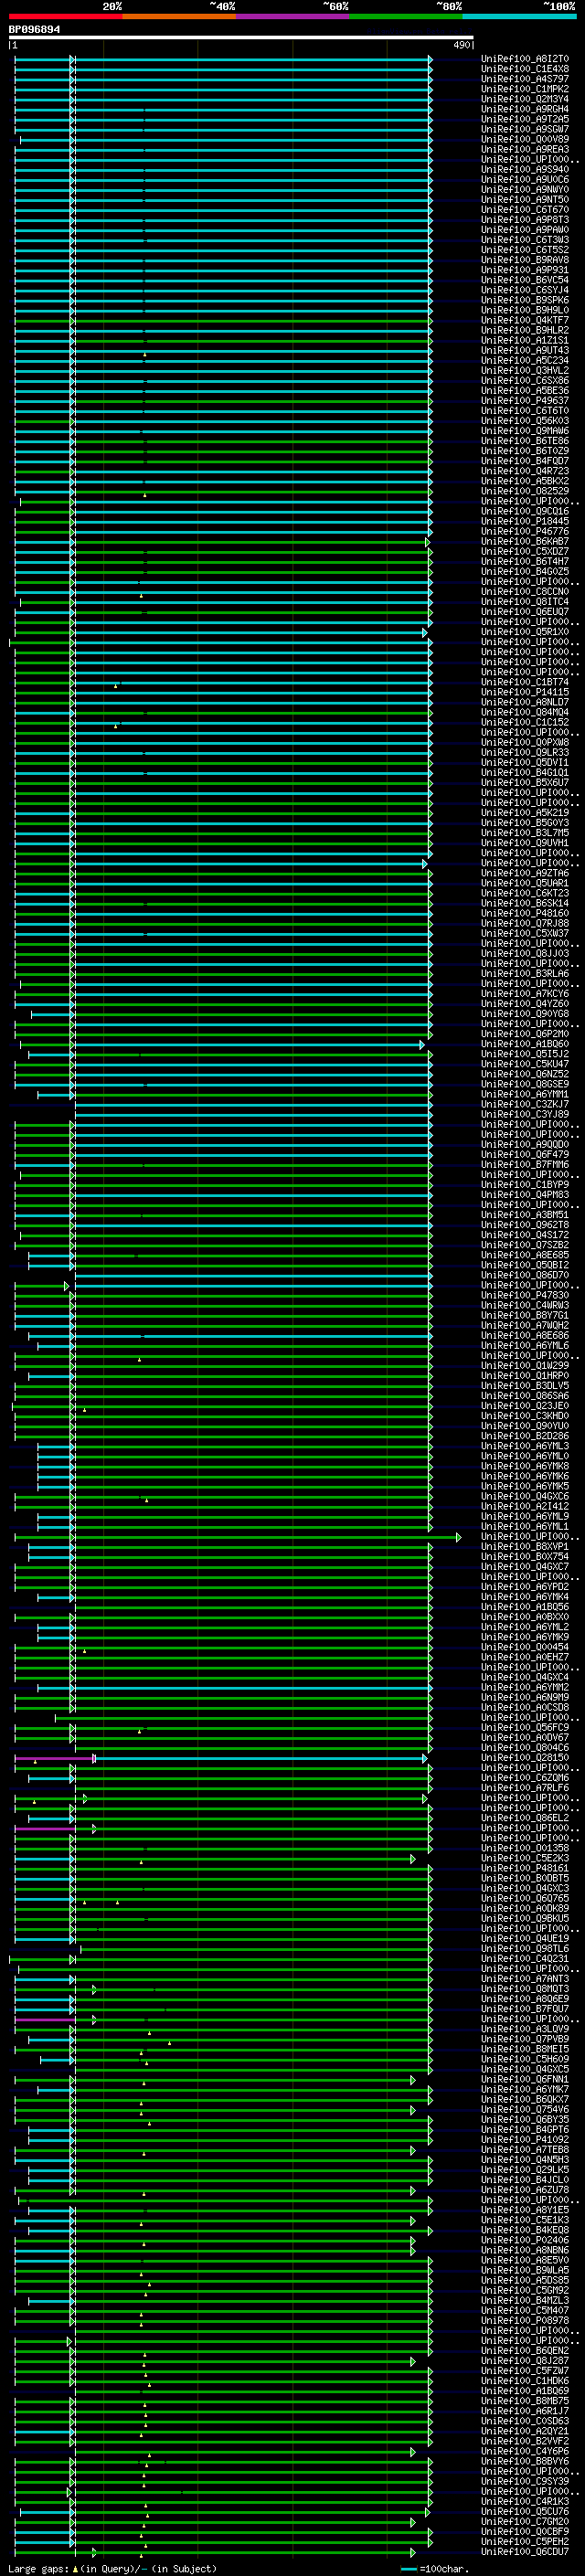Click label UniRef100_B6VC54
Screen dimensions: 585x2576
pos(525,280)
